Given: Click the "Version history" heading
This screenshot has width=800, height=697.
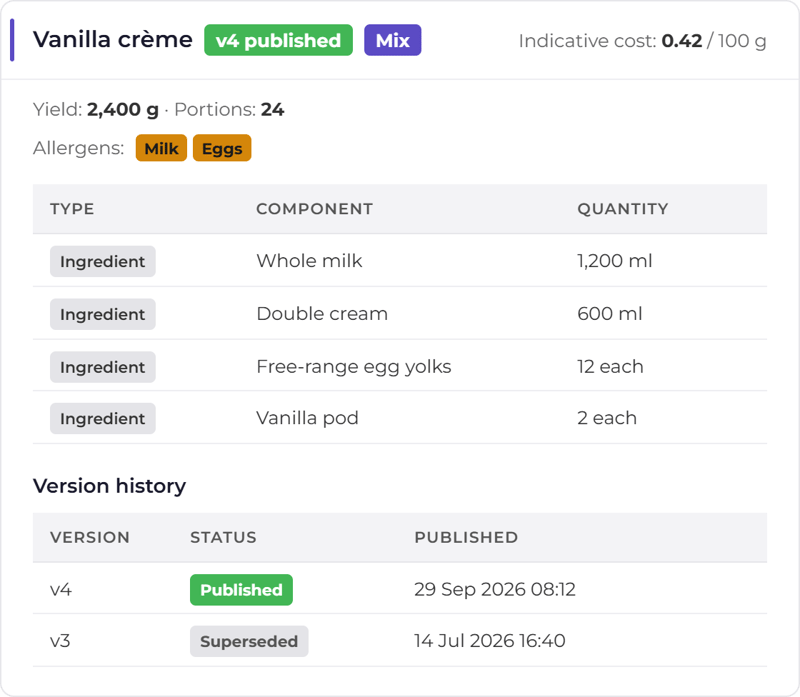Looking at the screenshot, I should [x=109, y=486].
